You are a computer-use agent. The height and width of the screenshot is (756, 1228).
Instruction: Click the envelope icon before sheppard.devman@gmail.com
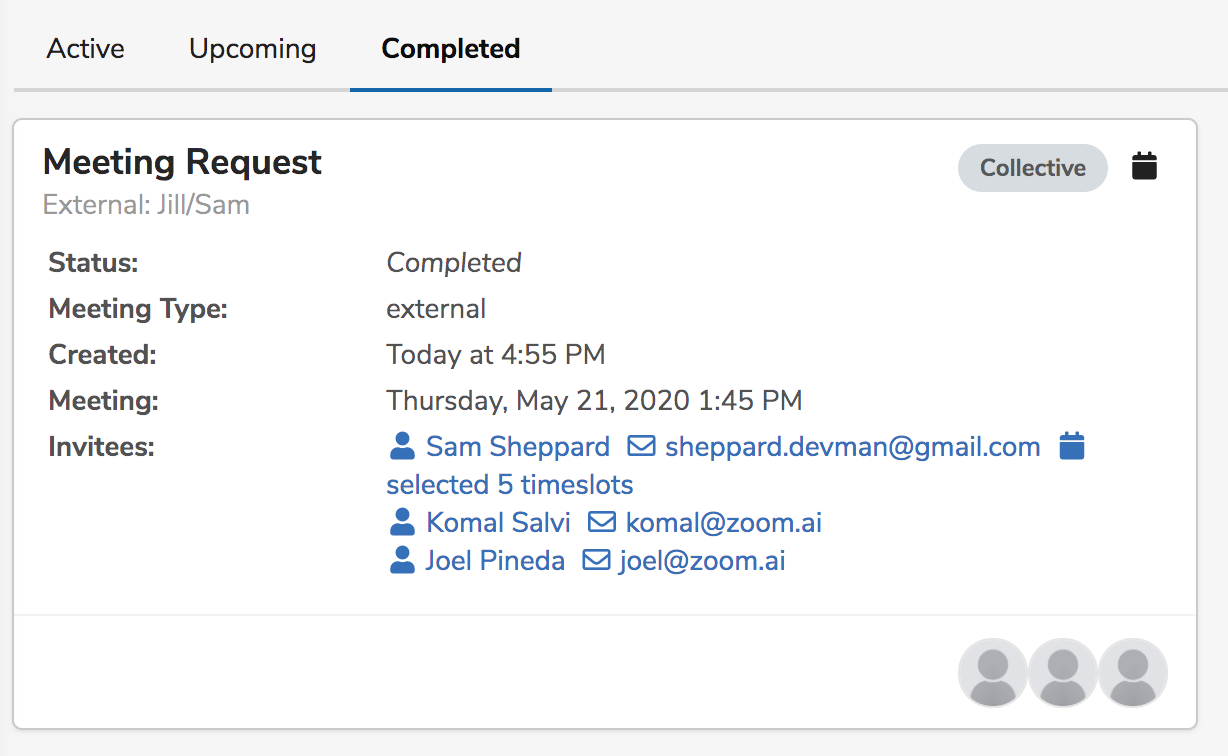641,446
